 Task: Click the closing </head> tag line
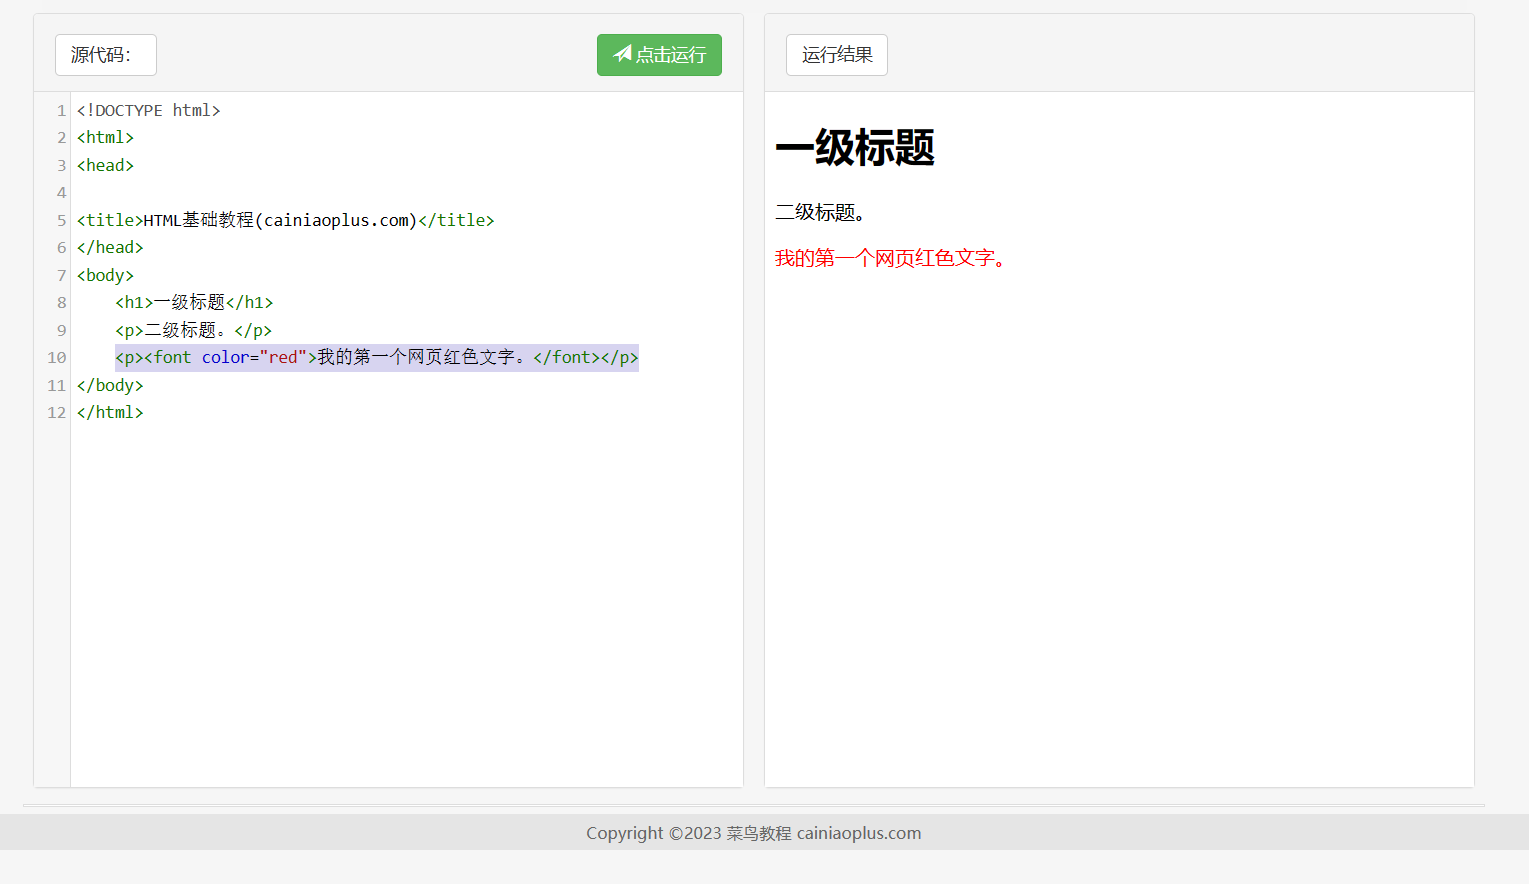110,247
